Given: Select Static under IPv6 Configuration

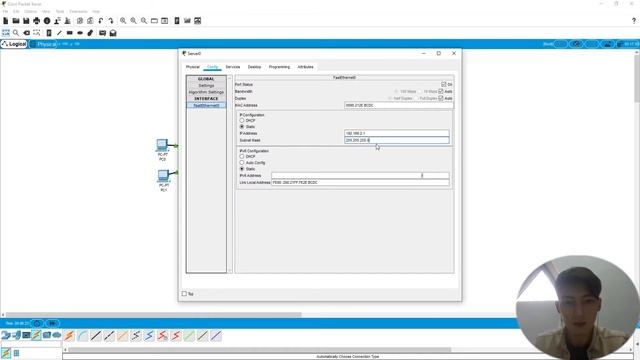Looking at the screenshot, I should pyautogui.click(x=242, y=169).
